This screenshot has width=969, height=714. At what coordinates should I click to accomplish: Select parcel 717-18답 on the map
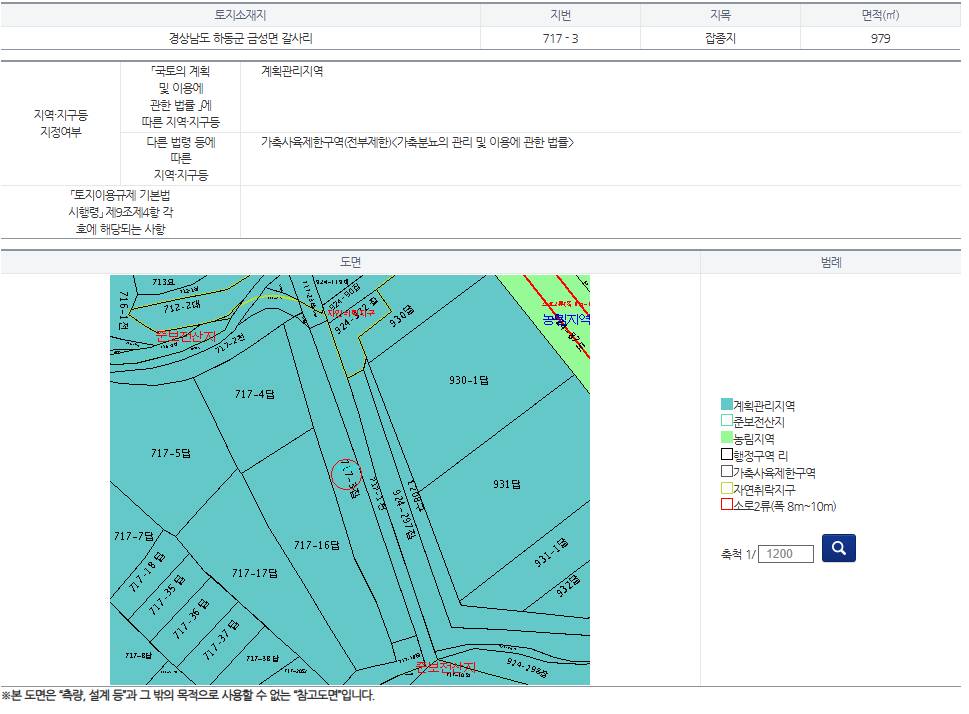tap(147, 572)
